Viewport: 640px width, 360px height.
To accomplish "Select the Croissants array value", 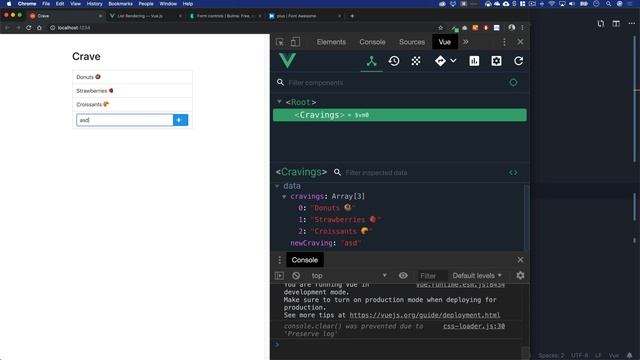I will coord(342,231).
